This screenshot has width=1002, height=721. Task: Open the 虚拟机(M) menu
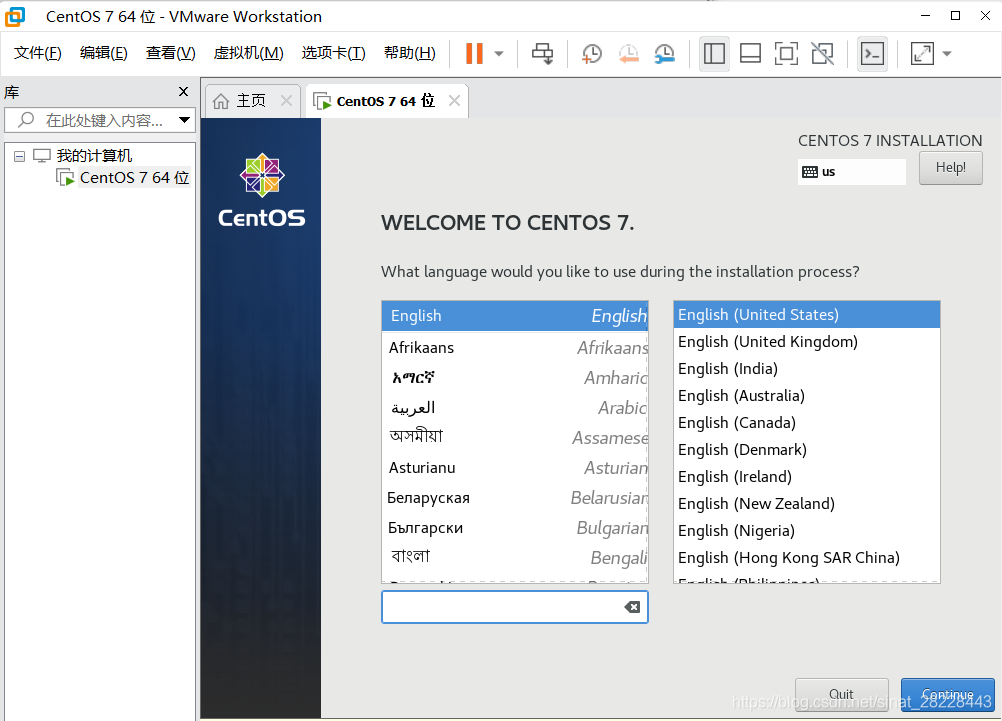[249, 53]
